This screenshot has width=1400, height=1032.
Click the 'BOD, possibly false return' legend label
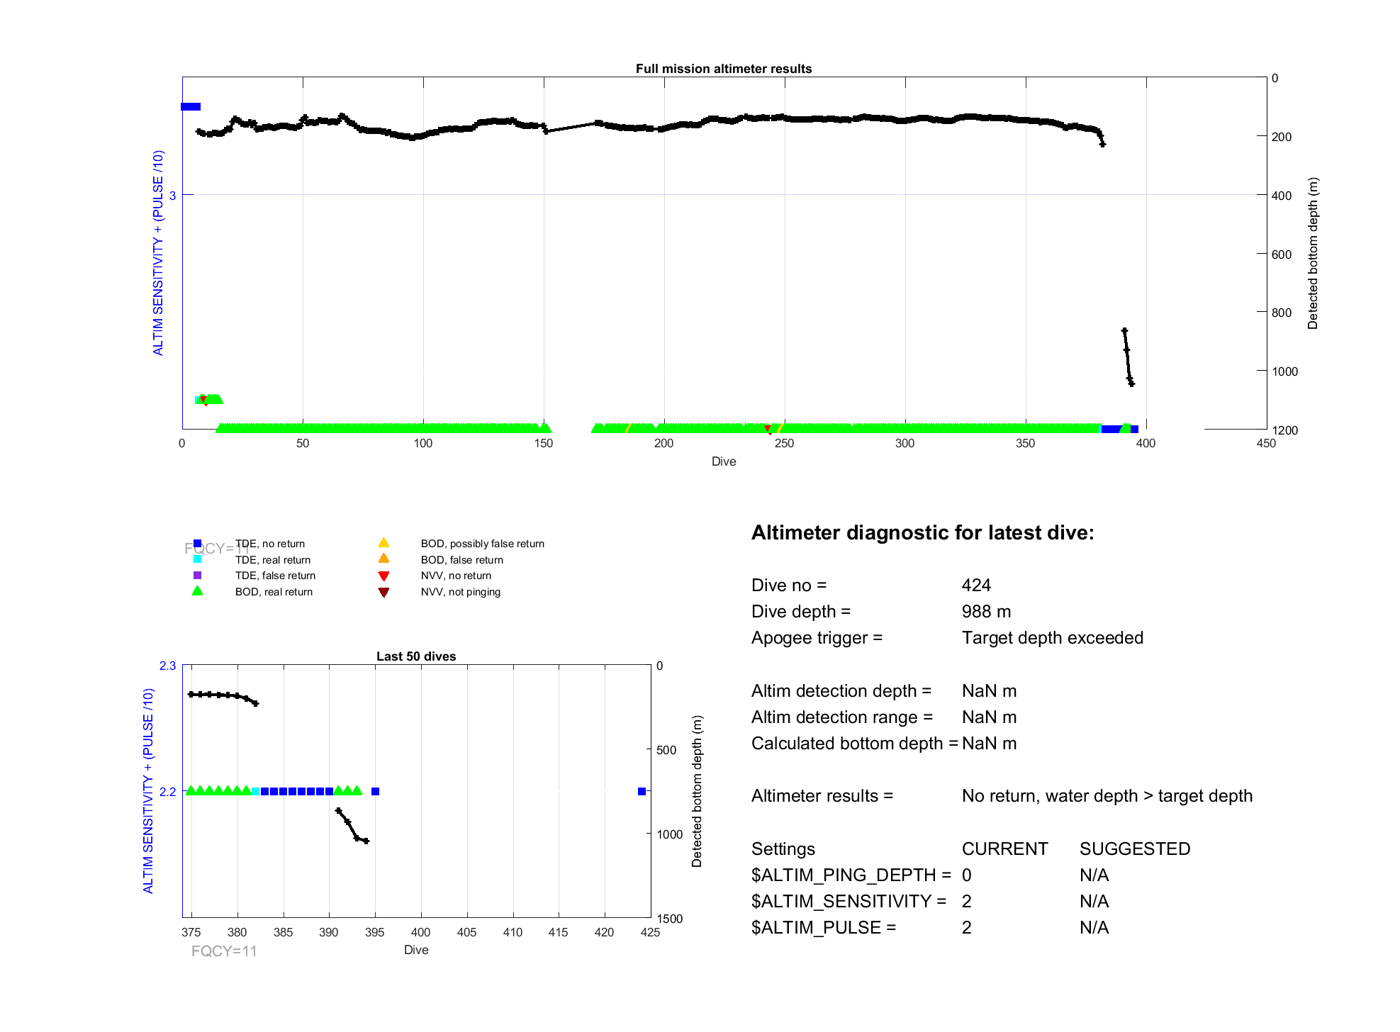pos(482,544)
